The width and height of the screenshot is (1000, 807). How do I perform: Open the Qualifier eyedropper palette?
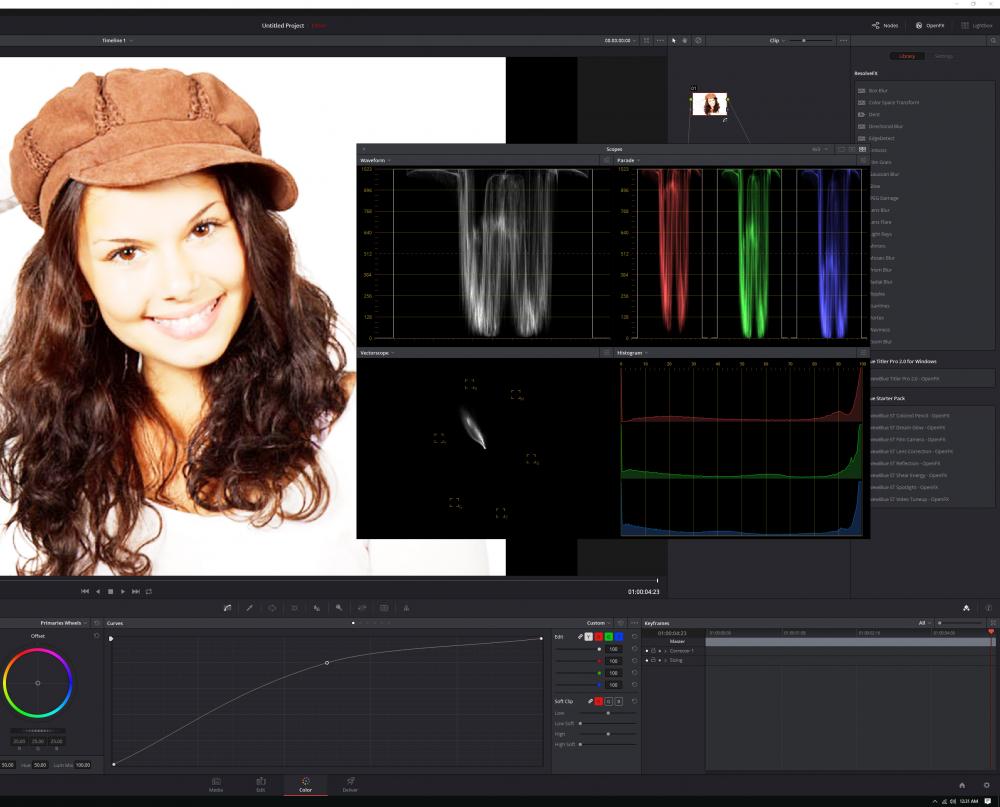249,608
